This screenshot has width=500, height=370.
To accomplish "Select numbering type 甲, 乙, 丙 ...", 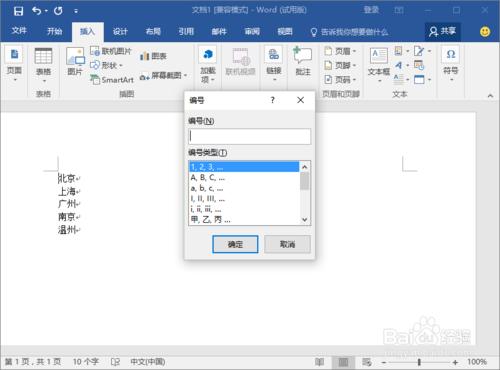I will (244, 220).
